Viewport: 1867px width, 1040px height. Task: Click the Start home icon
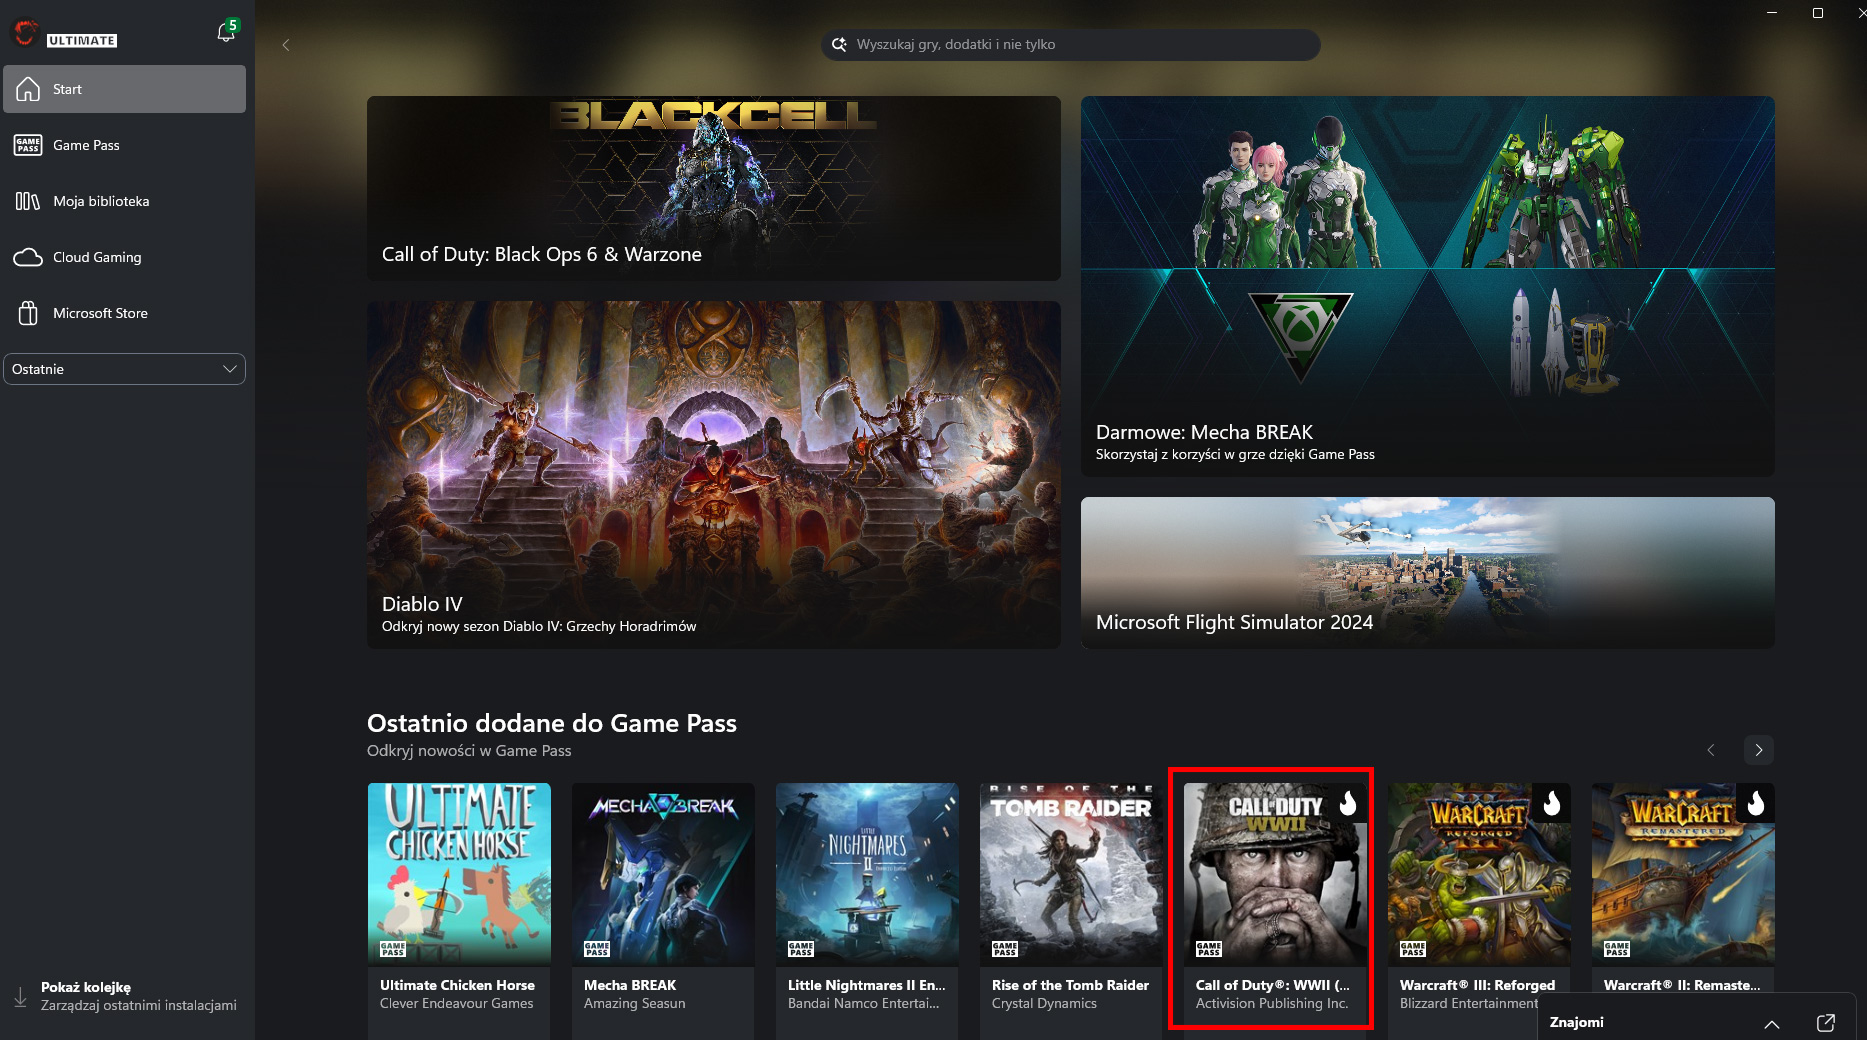click(x=28, y=89)
